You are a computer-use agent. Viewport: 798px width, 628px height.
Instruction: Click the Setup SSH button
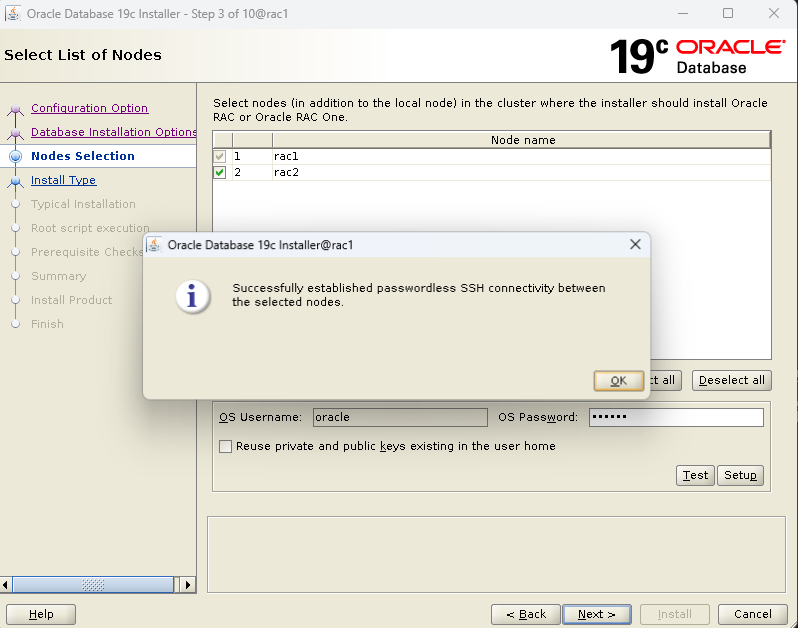[x=740, y=475]
